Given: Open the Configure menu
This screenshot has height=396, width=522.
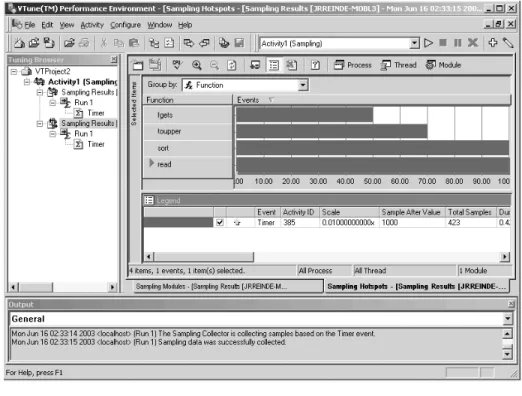Looking at the screenshot, I should click(x=125, y=25).
